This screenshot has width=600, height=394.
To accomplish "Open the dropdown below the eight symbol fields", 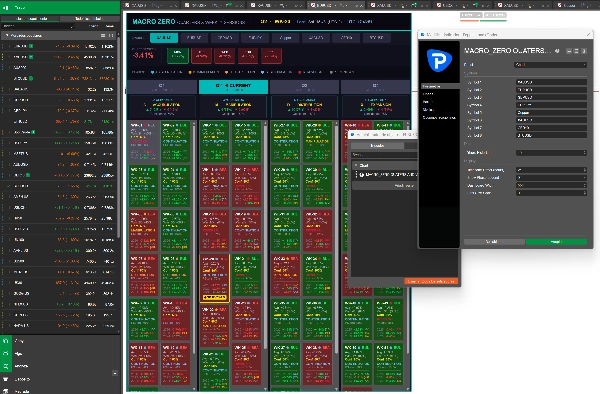I will coord(551,153).
